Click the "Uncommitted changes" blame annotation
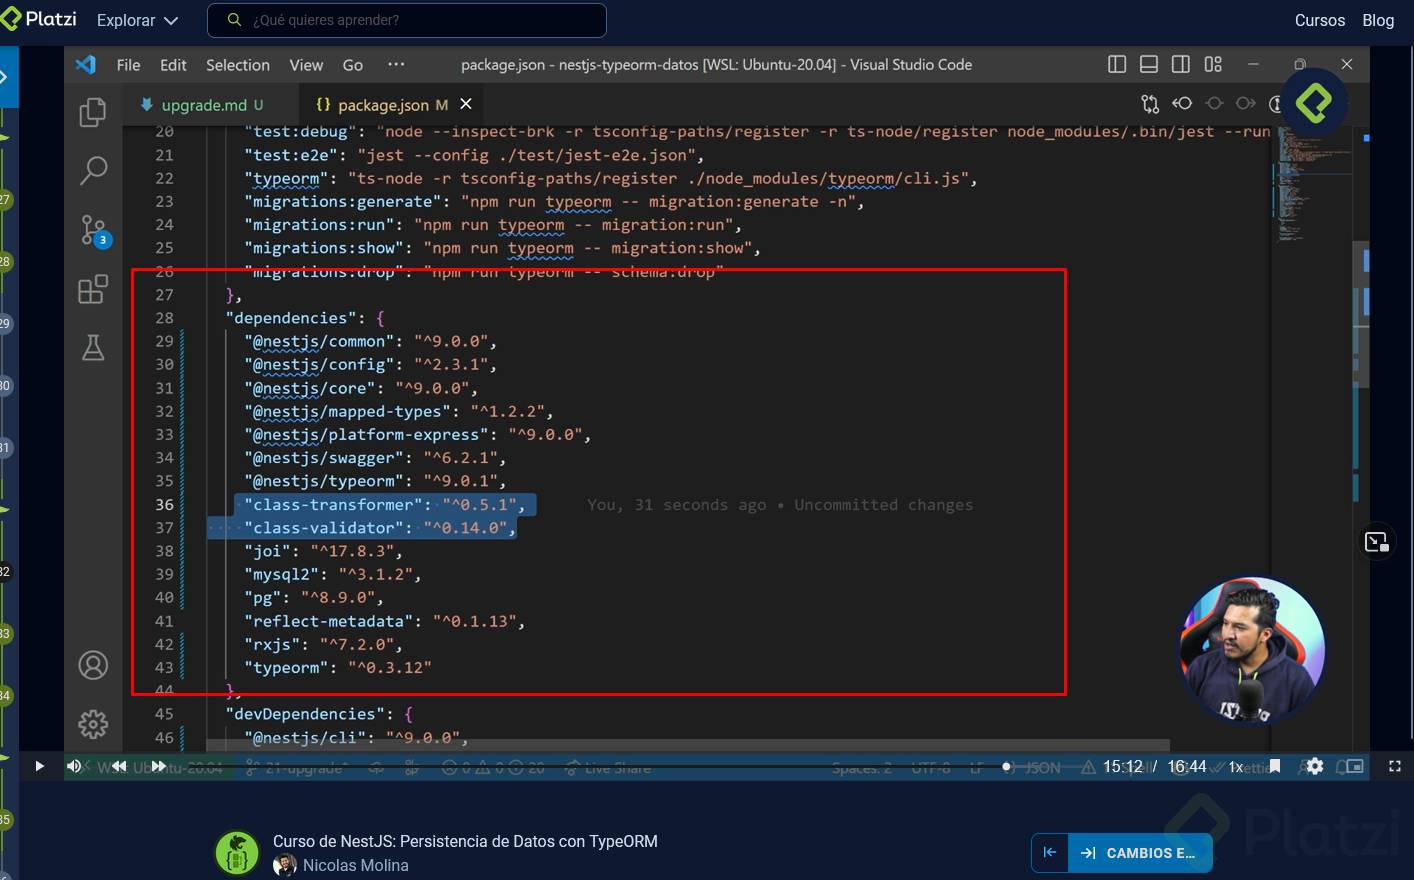This screenshot has height=880, width=1414. point(883,505)
